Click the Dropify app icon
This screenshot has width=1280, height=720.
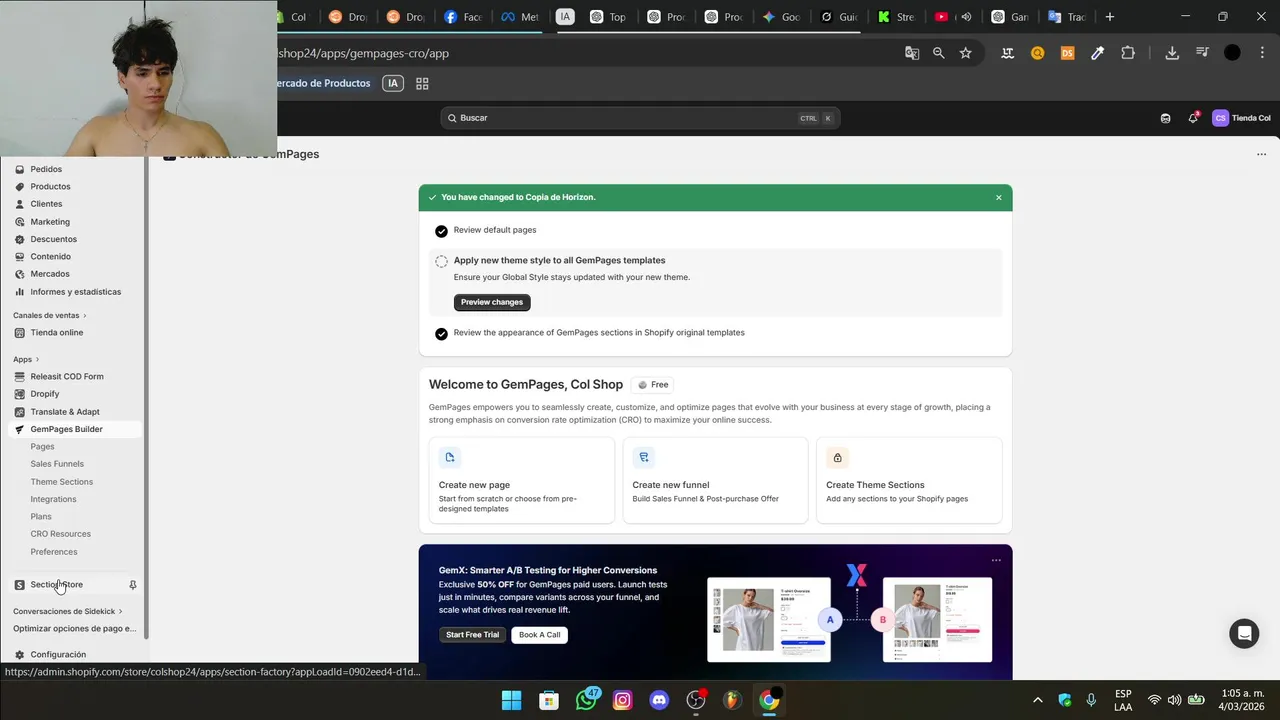[20, 394]
